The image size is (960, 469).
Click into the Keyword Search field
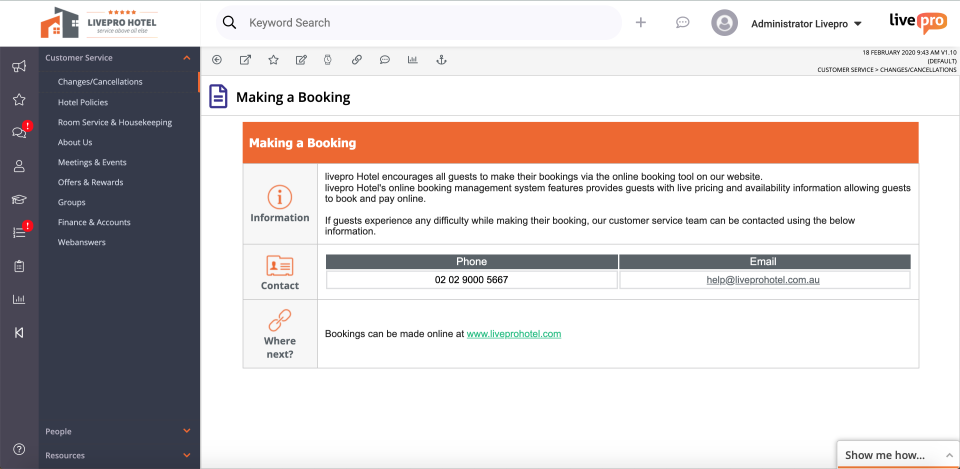tap(419, 23)
